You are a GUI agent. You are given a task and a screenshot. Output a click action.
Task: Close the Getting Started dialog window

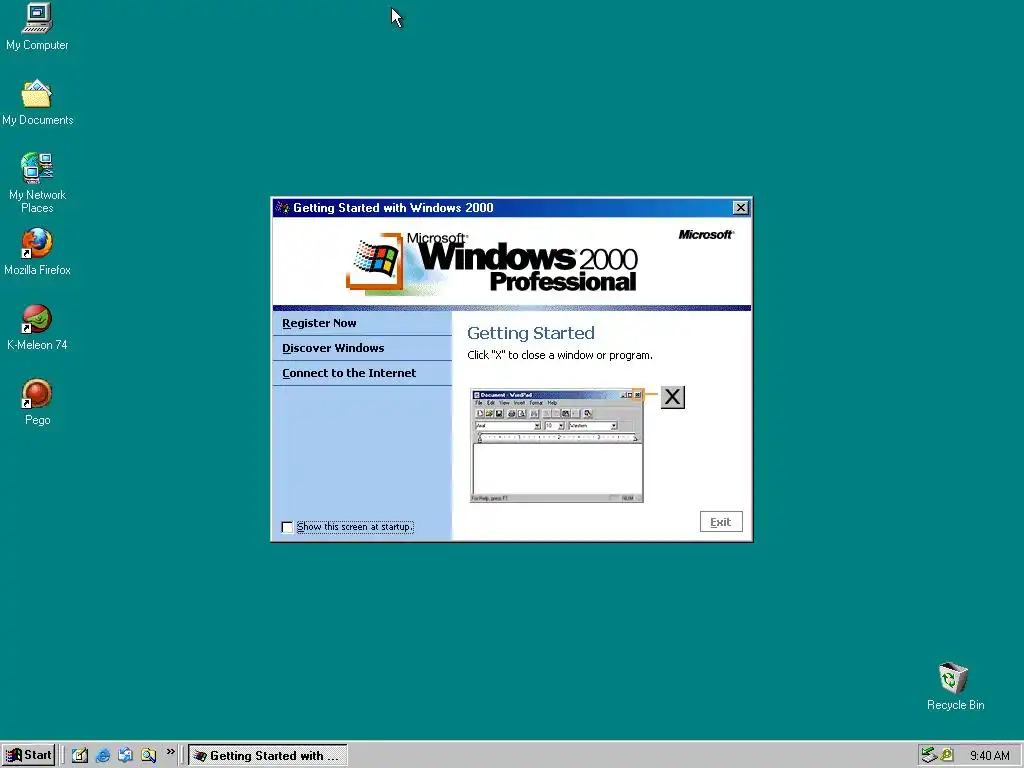coord(741,208)
